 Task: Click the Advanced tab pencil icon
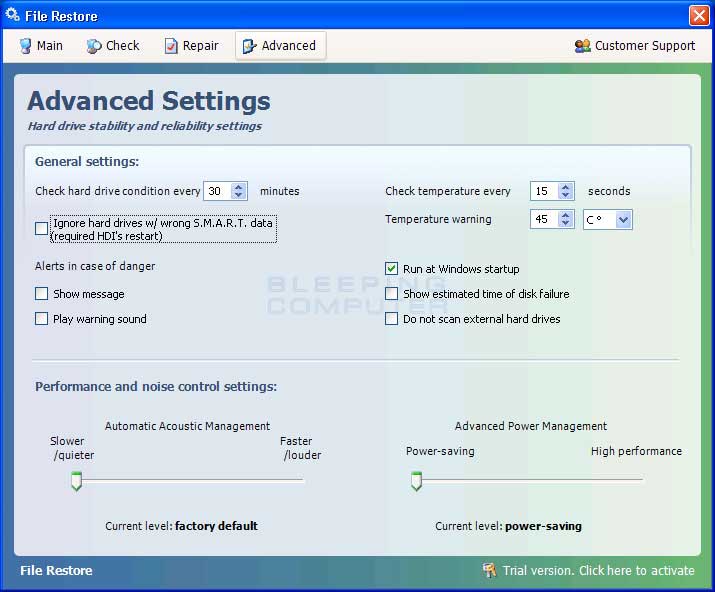(x=249, y=46)
